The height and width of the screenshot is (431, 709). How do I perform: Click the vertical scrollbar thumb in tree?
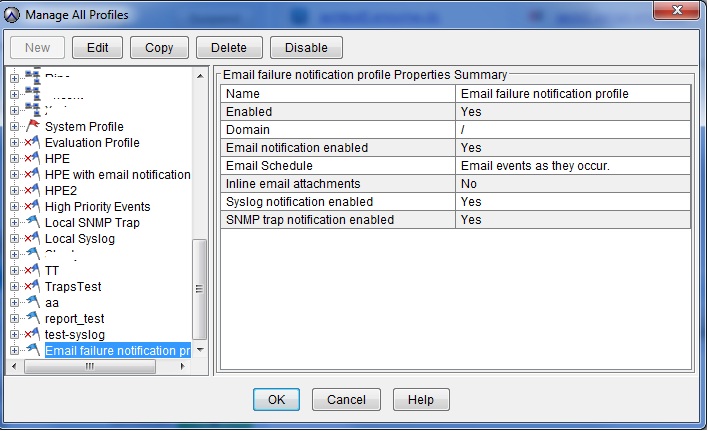[x=199, y=289]
